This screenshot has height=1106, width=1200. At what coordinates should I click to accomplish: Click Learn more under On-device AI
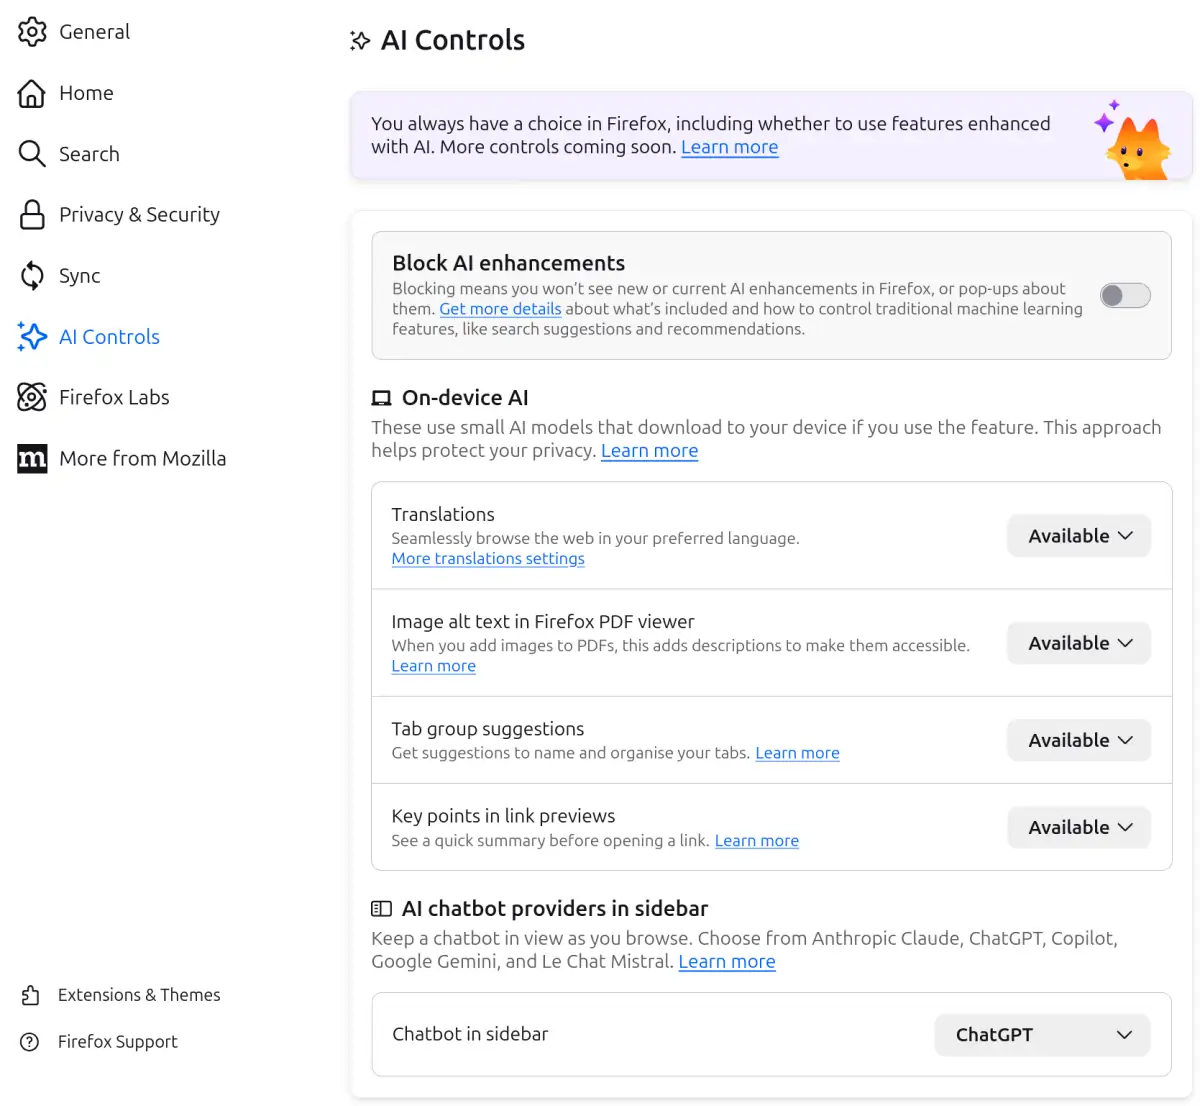click(x=649, y=450)
